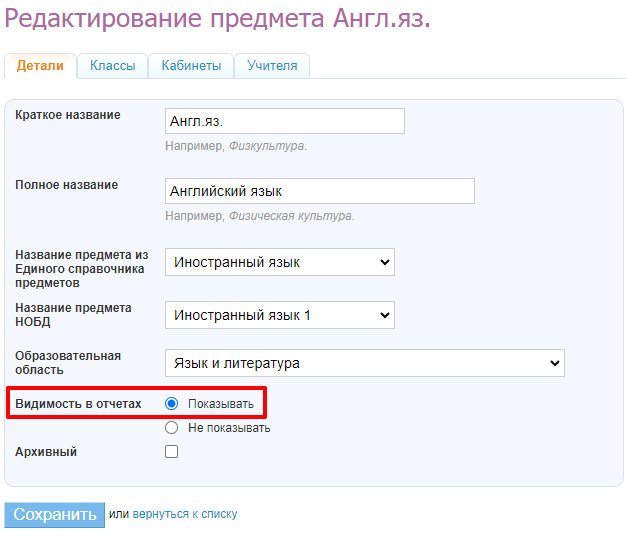
Task: Select the Учителя tab
Action: (x=272, y=66)
